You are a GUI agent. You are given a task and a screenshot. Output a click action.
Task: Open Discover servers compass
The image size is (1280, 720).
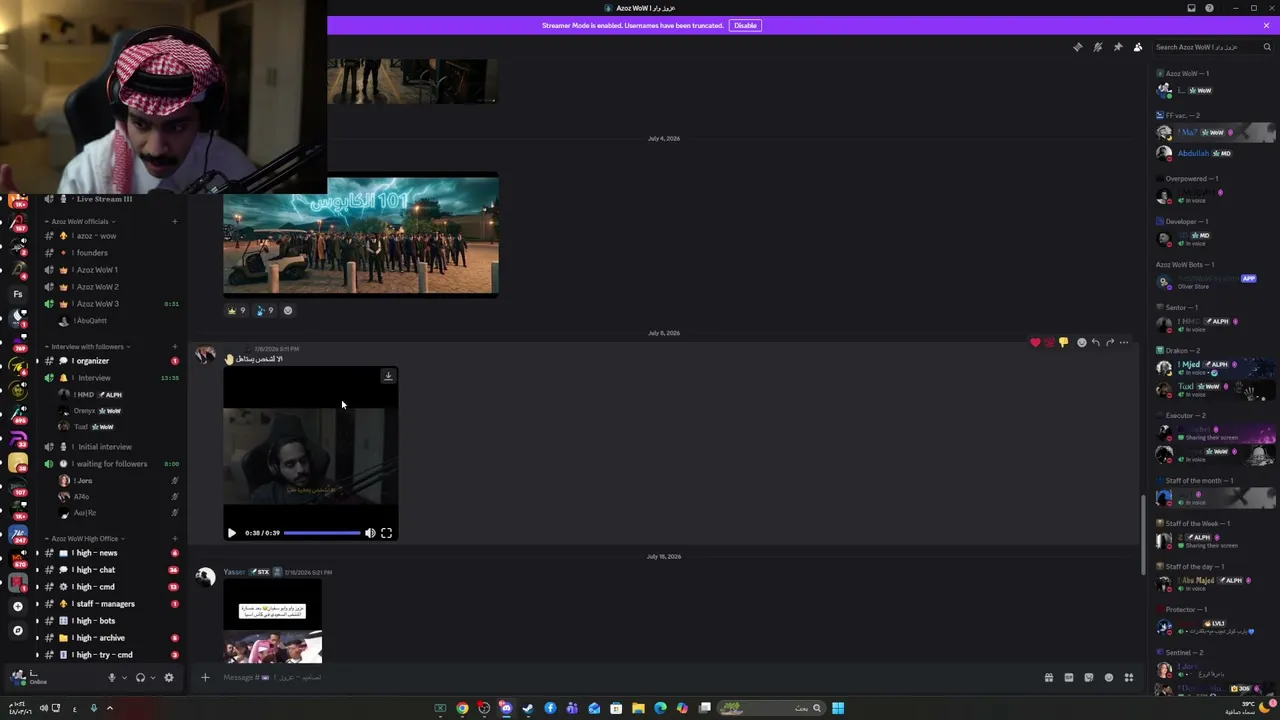[17, 631]
